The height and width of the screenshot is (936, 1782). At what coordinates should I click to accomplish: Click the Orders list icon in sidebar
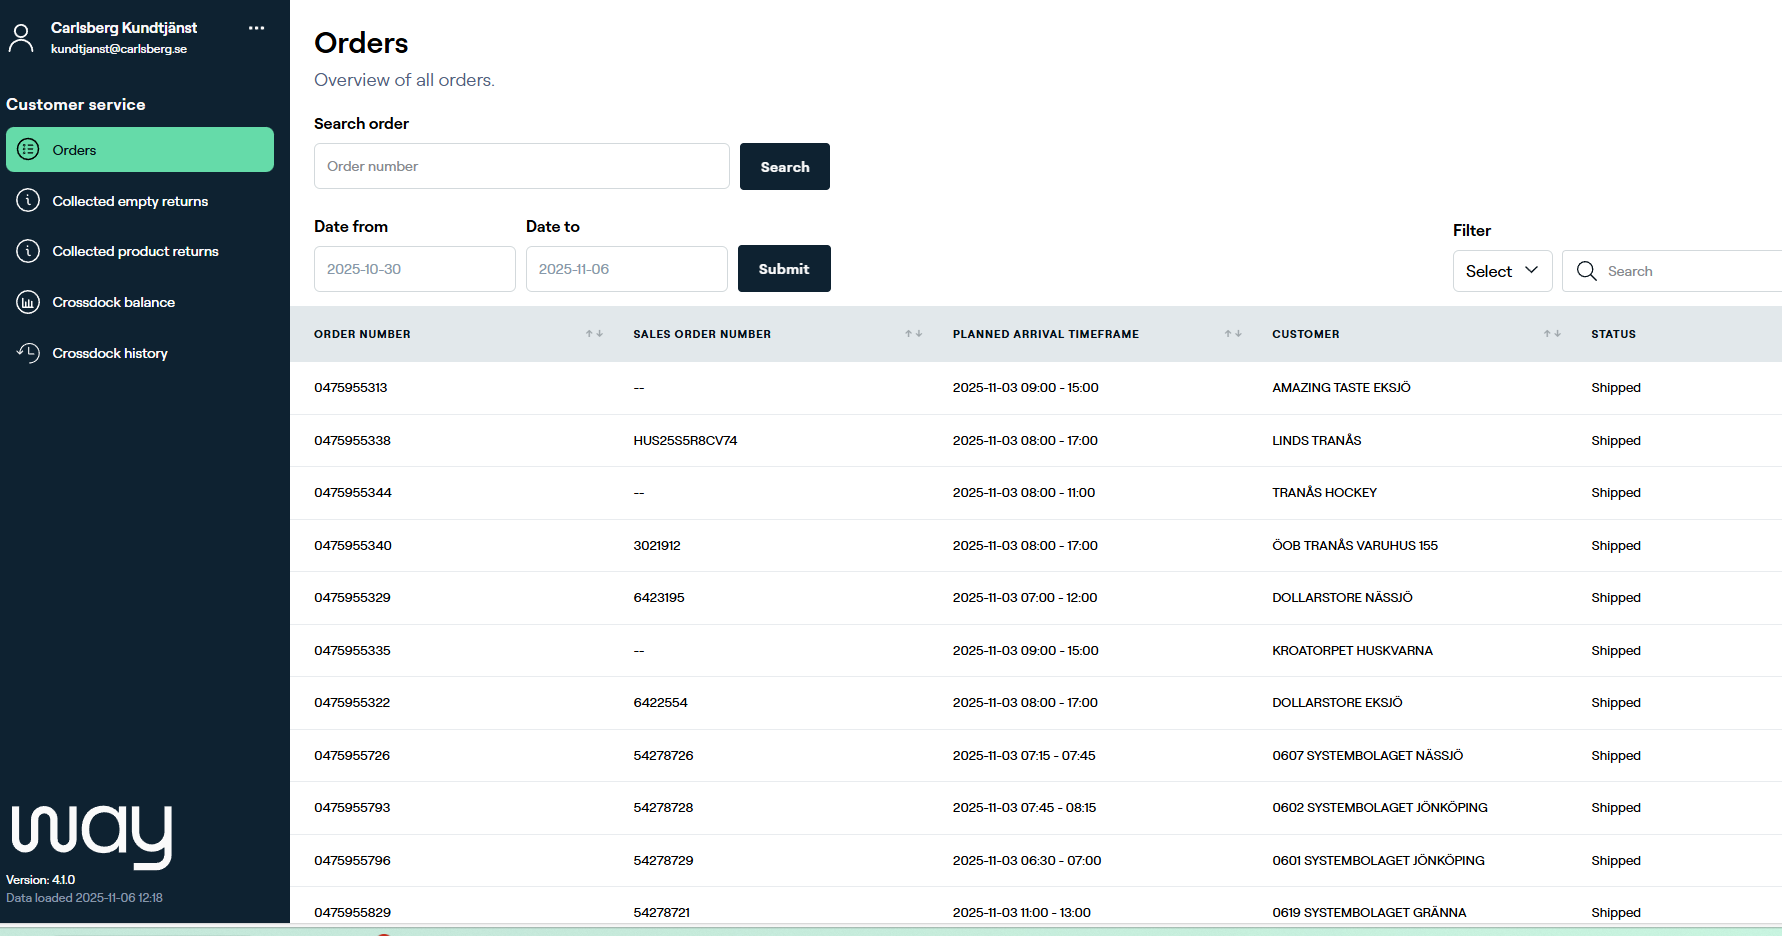(28, 150)
